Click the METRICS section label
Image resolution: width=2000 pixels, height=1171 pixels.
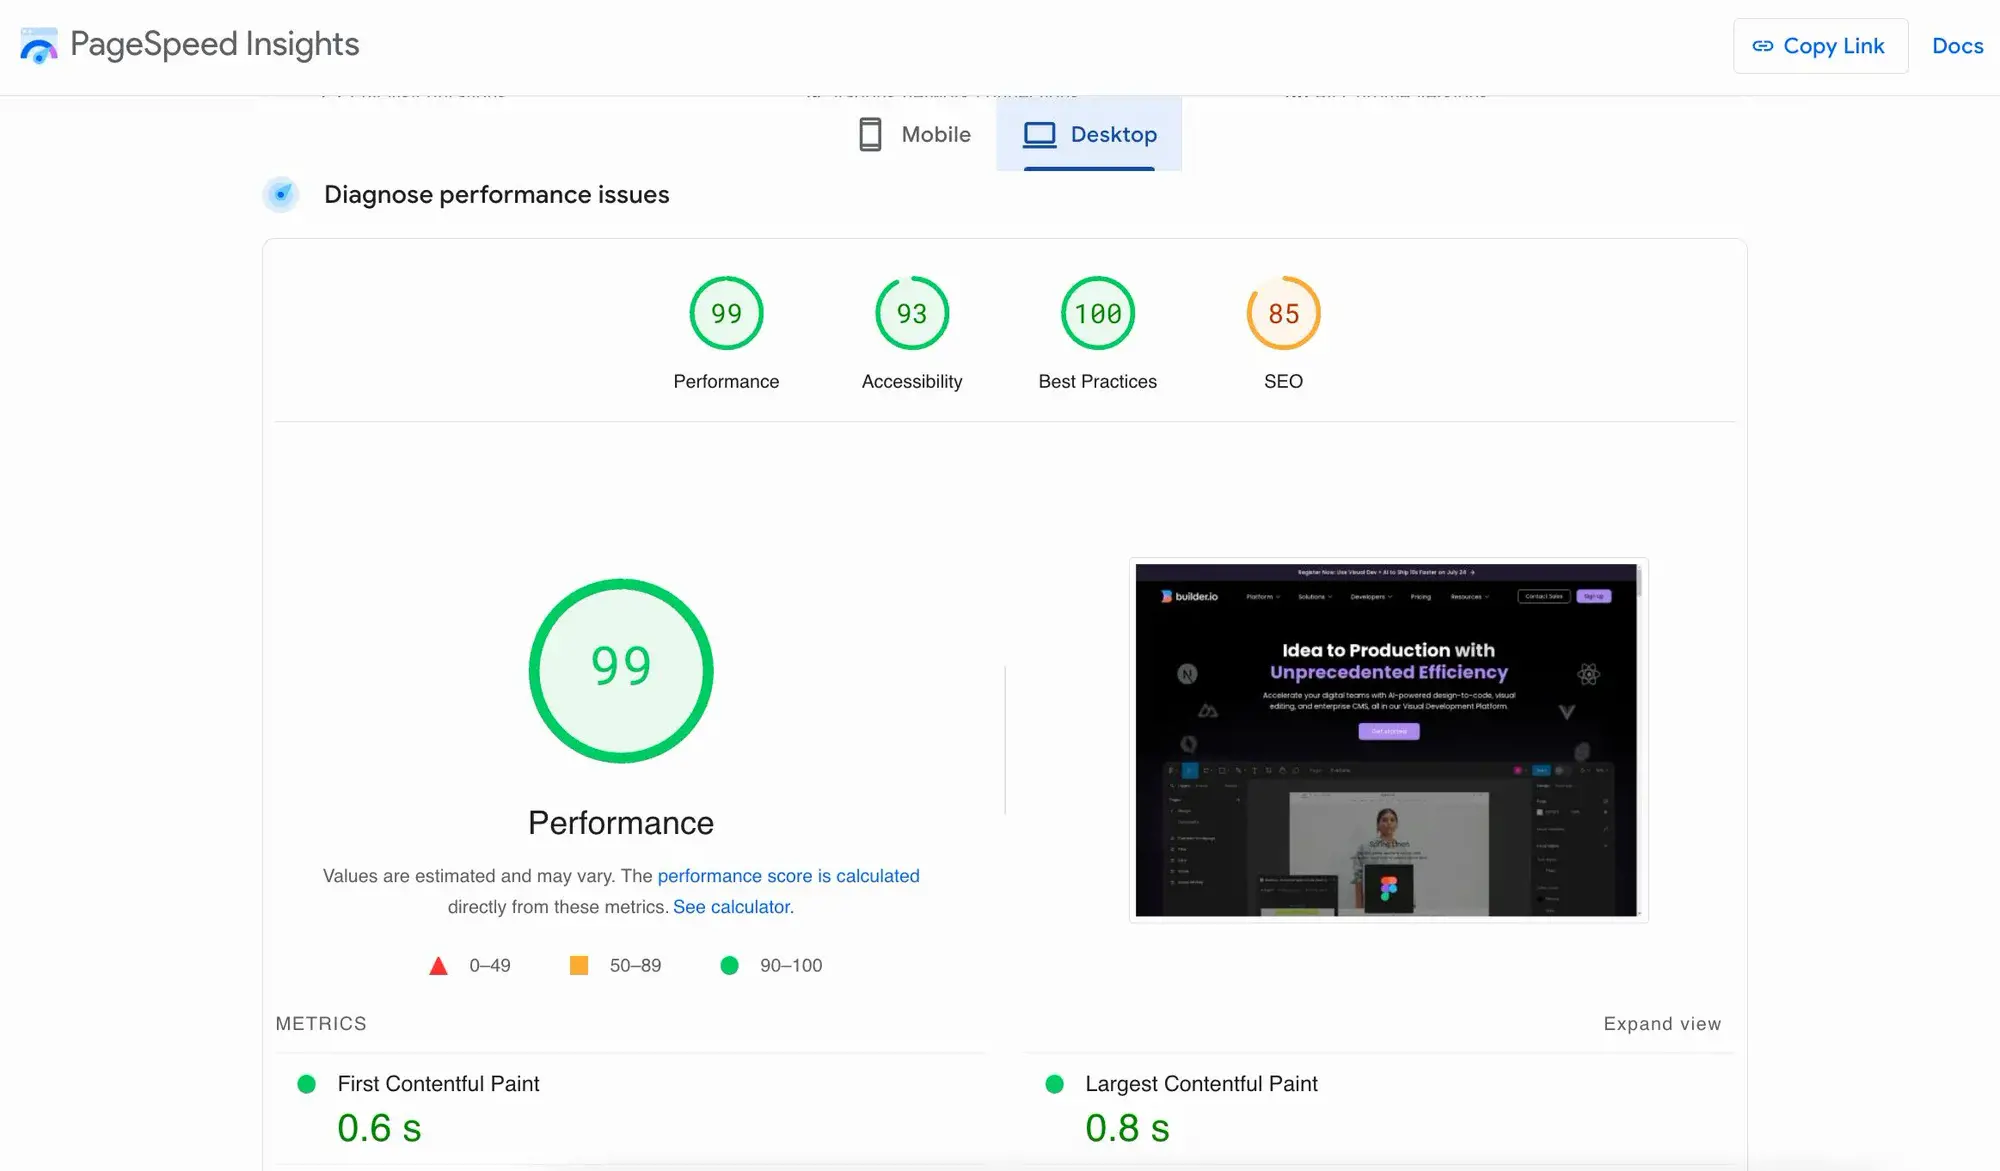321,1024
